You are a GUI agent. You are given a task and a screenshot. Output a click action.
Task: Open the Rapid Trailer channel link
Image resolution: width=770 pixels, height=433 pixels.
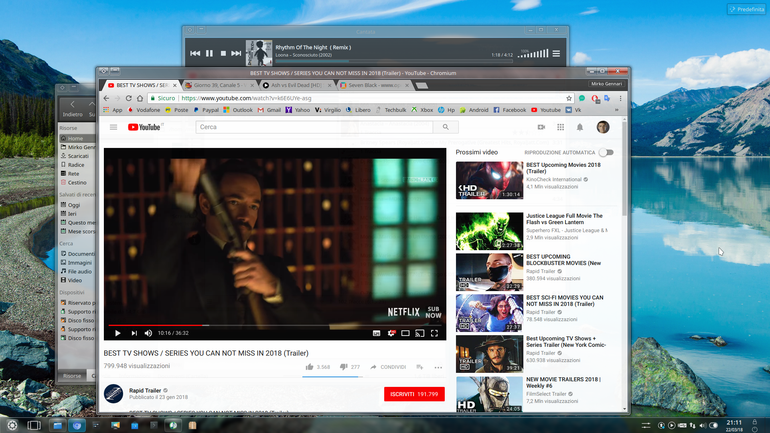click(x=145, y=390)
